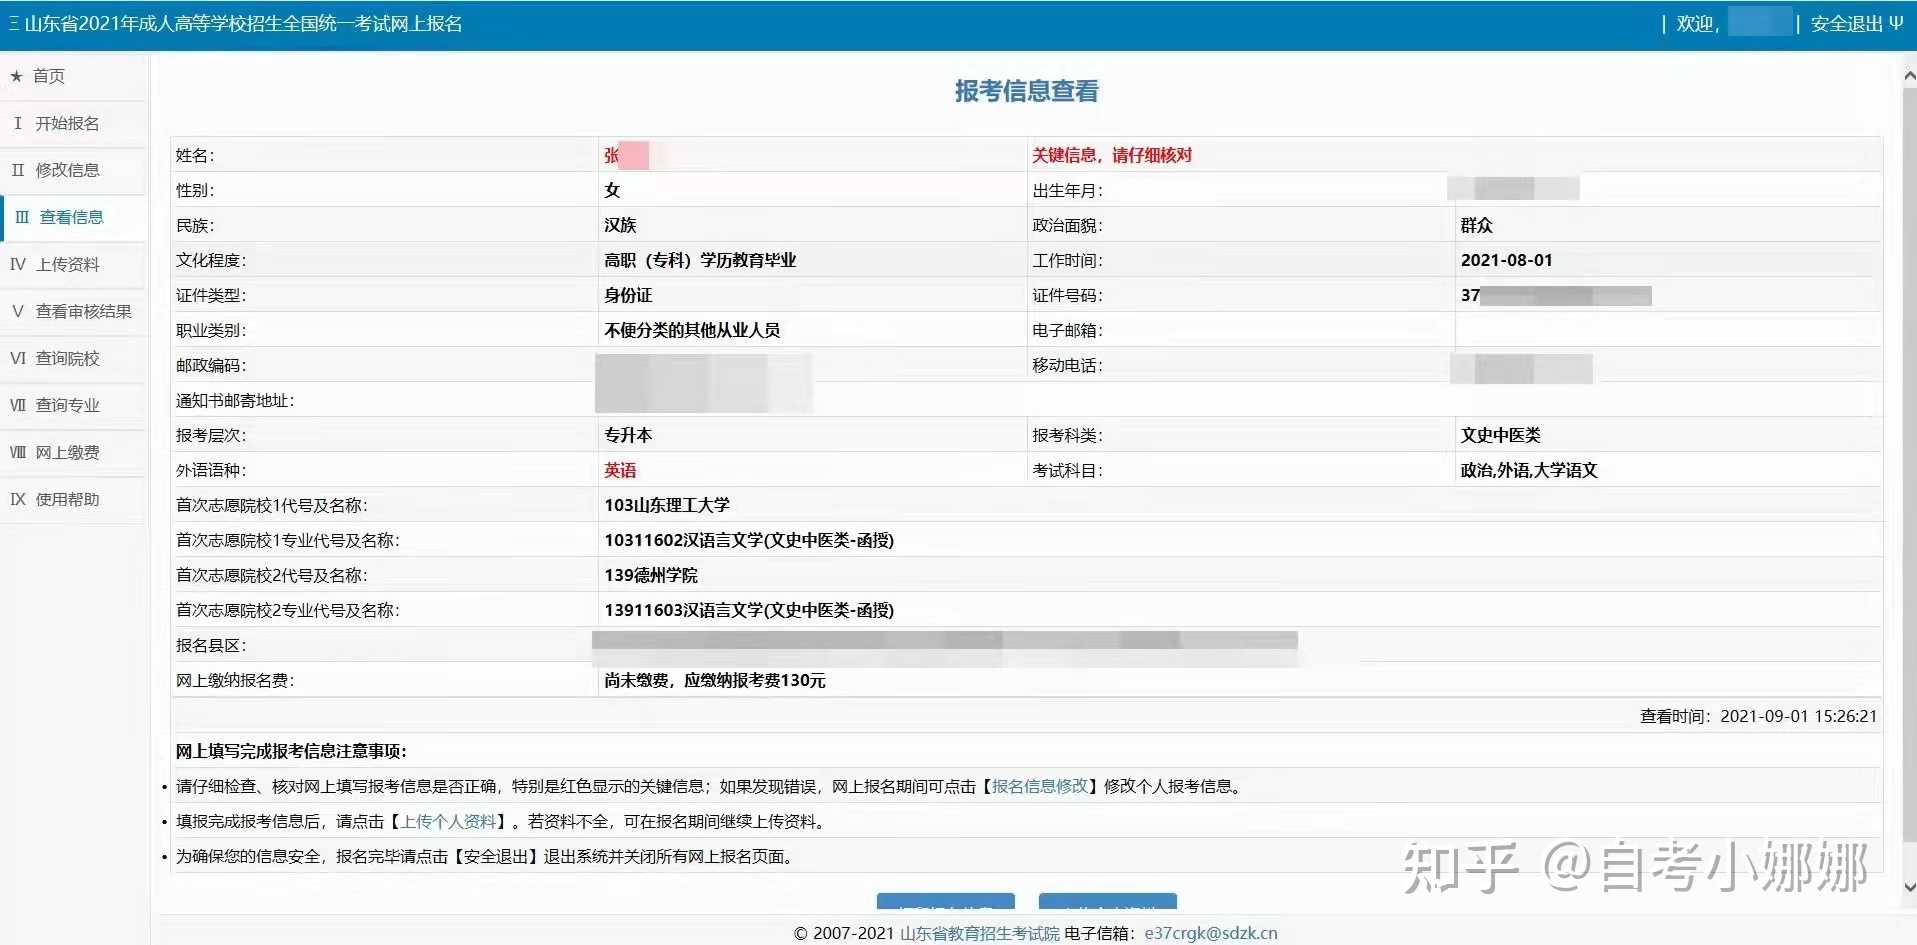The image size is (1917, 945).
Task: Click the 2021-08-01 work date value
Action: 1506,260
